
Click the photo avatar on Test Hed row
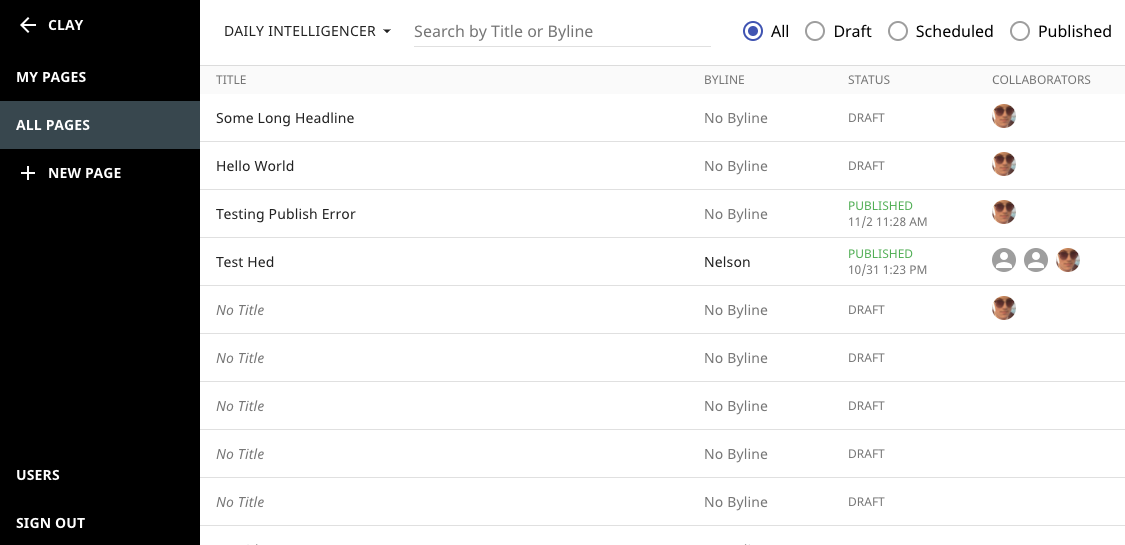click(x=1068, y=260)
